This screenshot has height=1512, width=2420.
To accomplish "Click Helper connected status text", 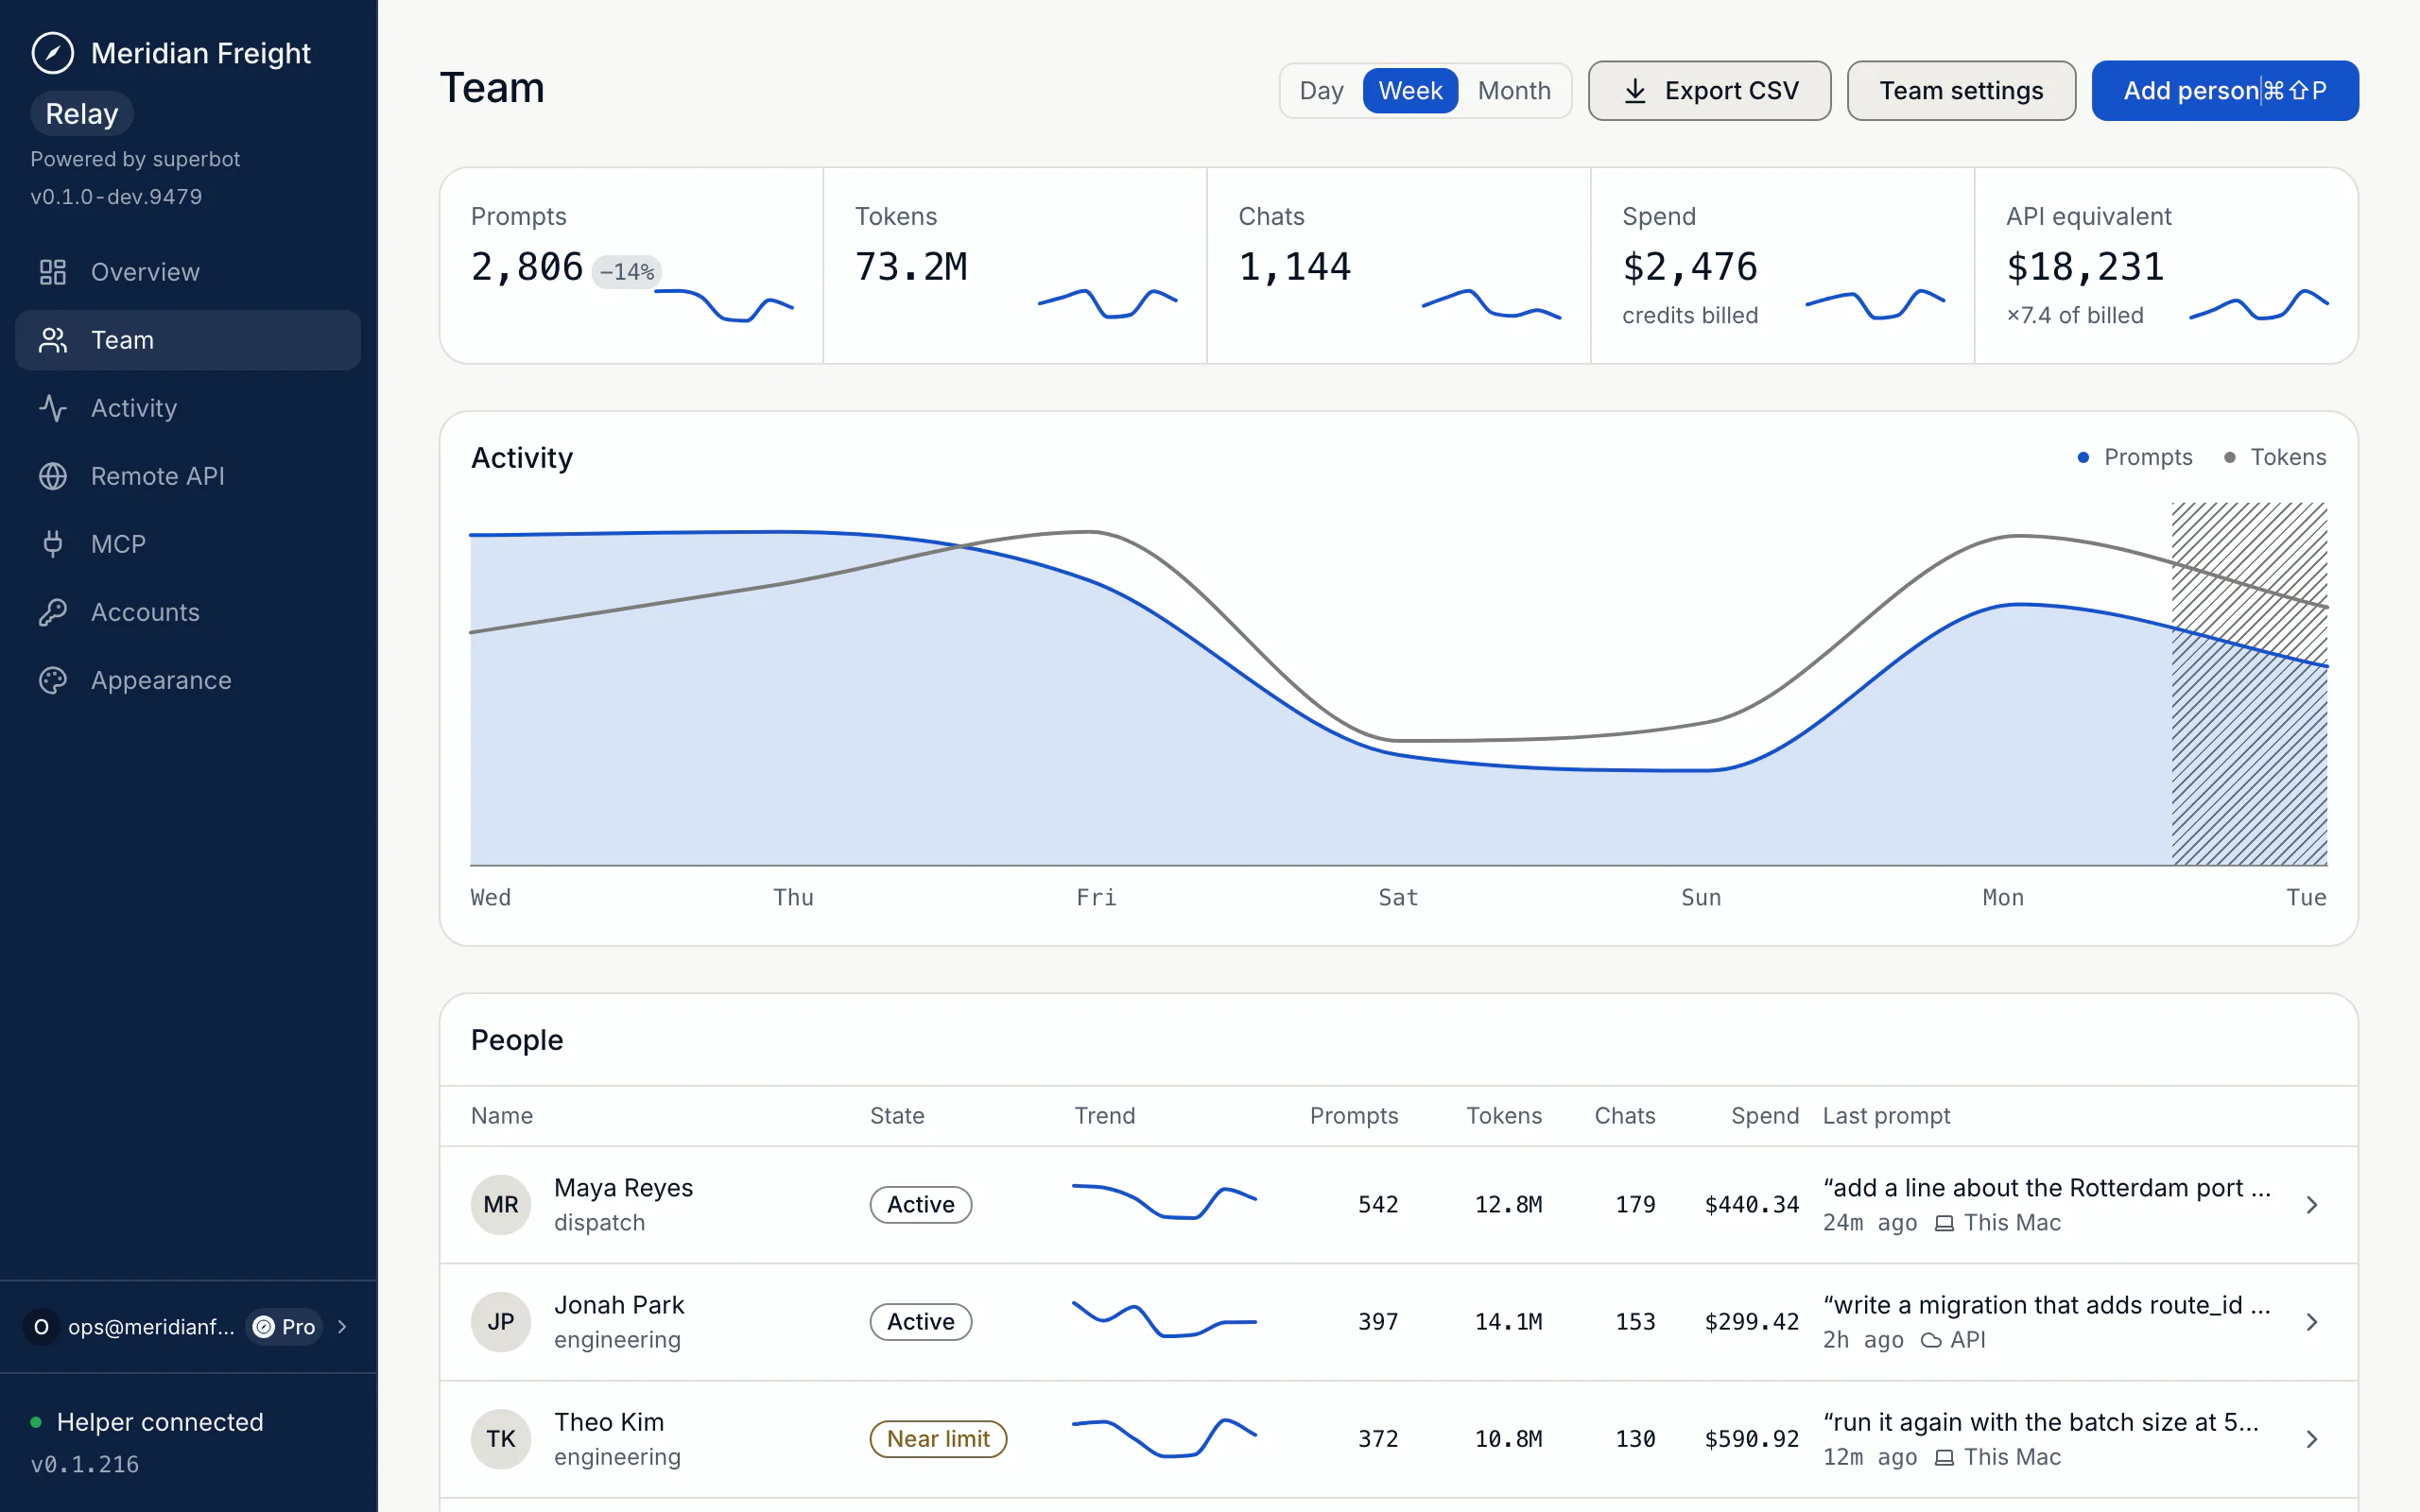I will (160, 1422).
